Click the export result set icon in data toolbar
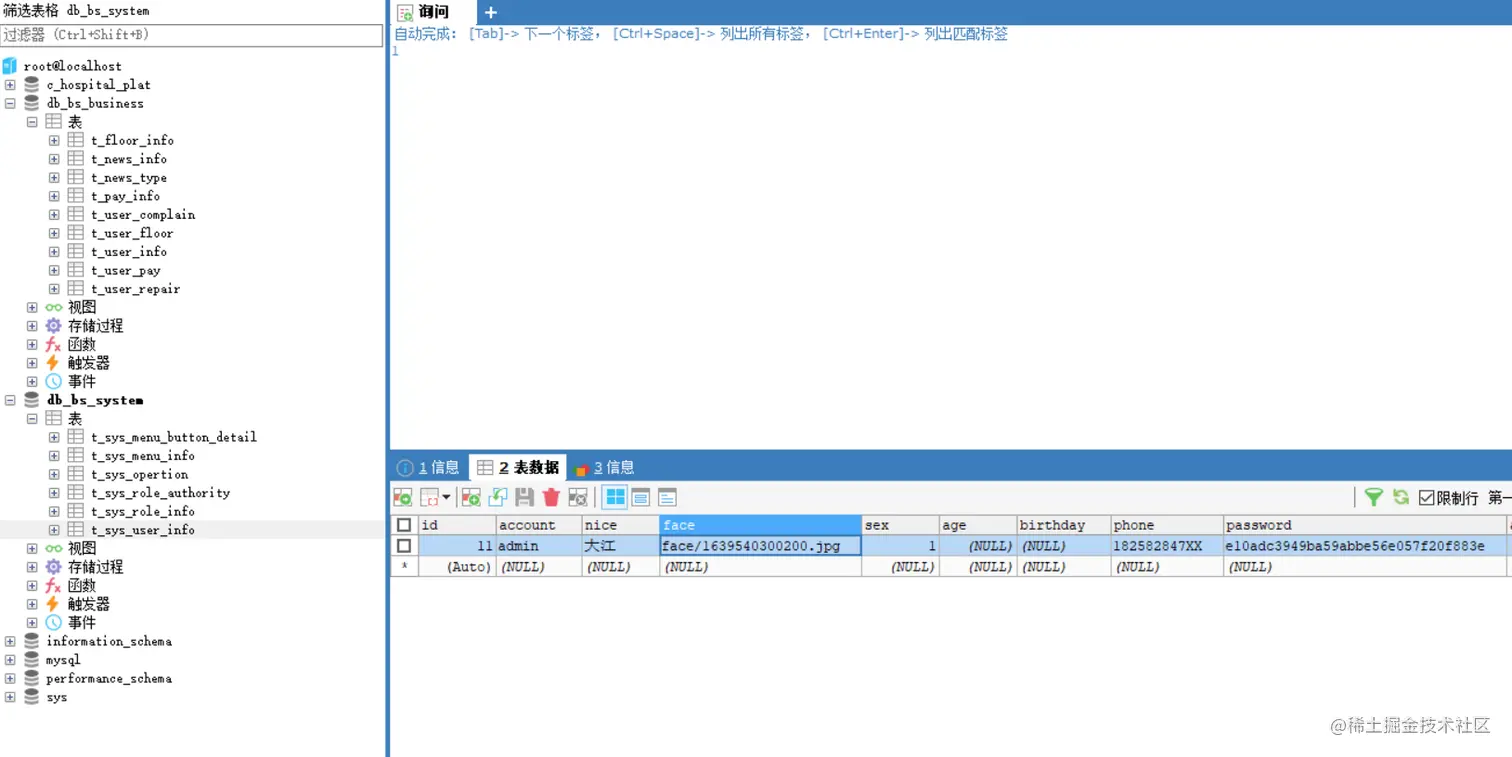 point(403,497)
